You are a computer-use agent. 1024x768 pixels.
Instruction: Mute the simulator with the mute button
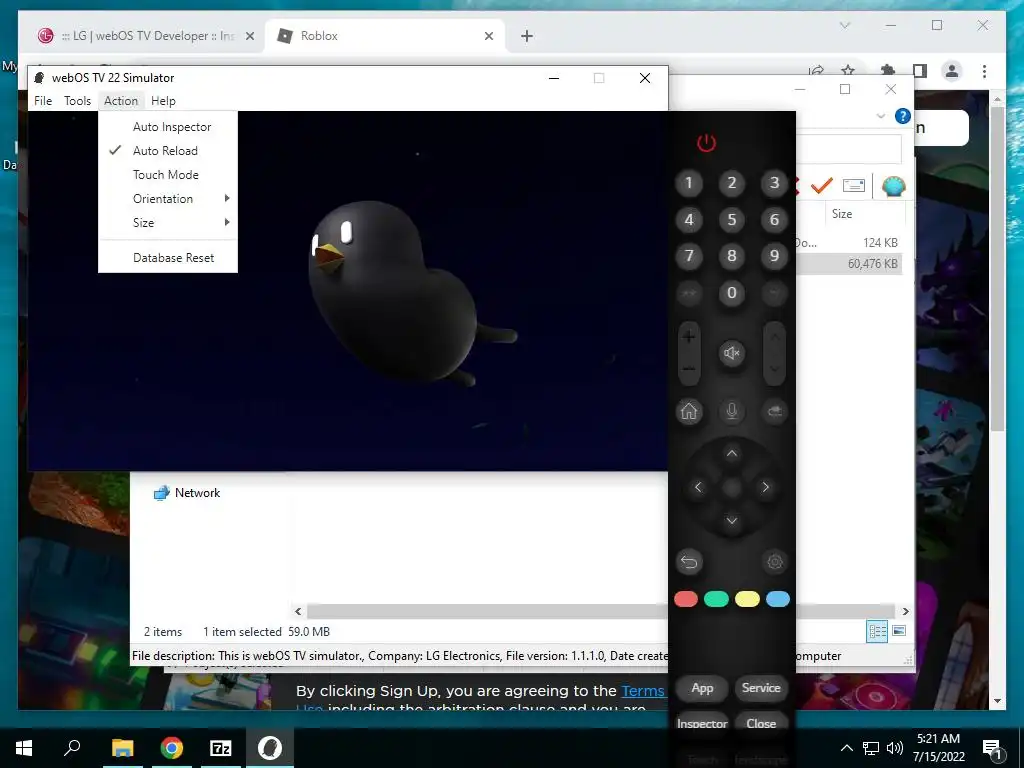731,353
